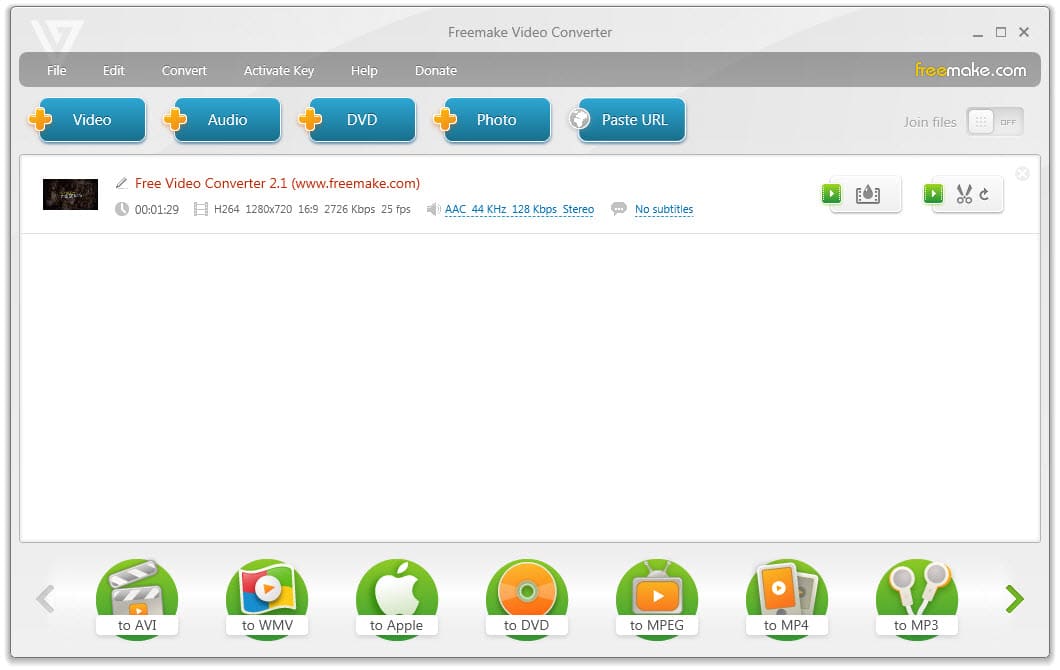Viewport: 1060px width, 670px height.
Task: Click the pencil icon to rename the video
Action: point(121,183)
